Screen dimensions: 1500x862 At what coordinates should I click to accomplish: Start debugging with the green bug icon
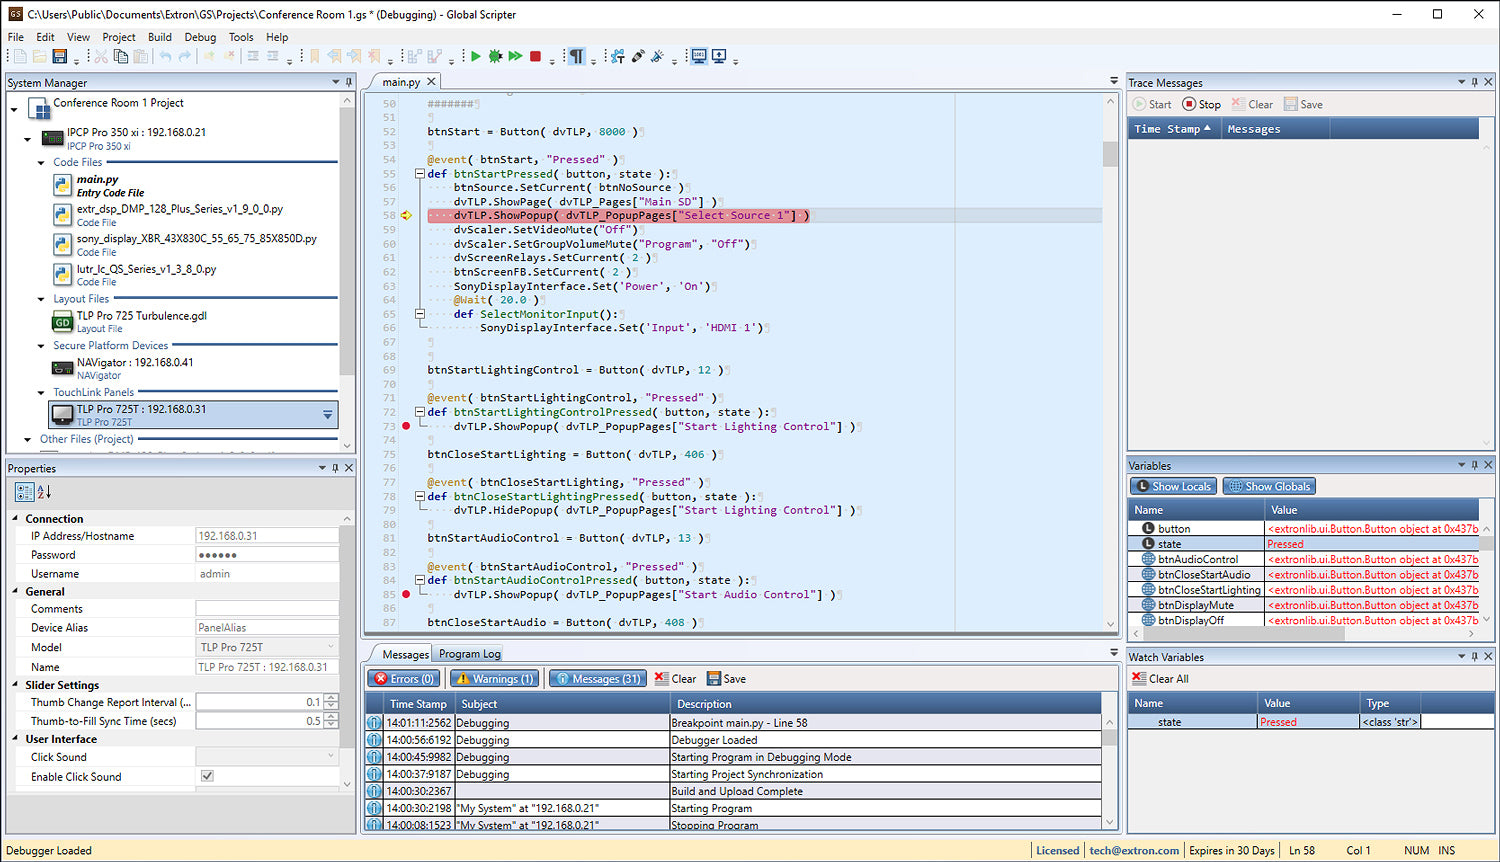coord(495,57)
